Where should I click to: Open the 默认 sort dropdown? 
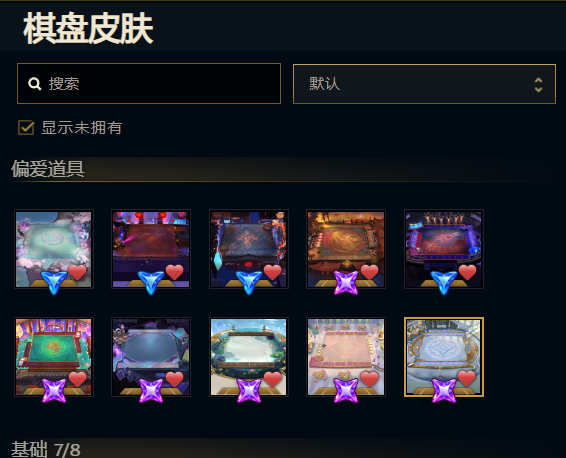click(x=424, y=84)
